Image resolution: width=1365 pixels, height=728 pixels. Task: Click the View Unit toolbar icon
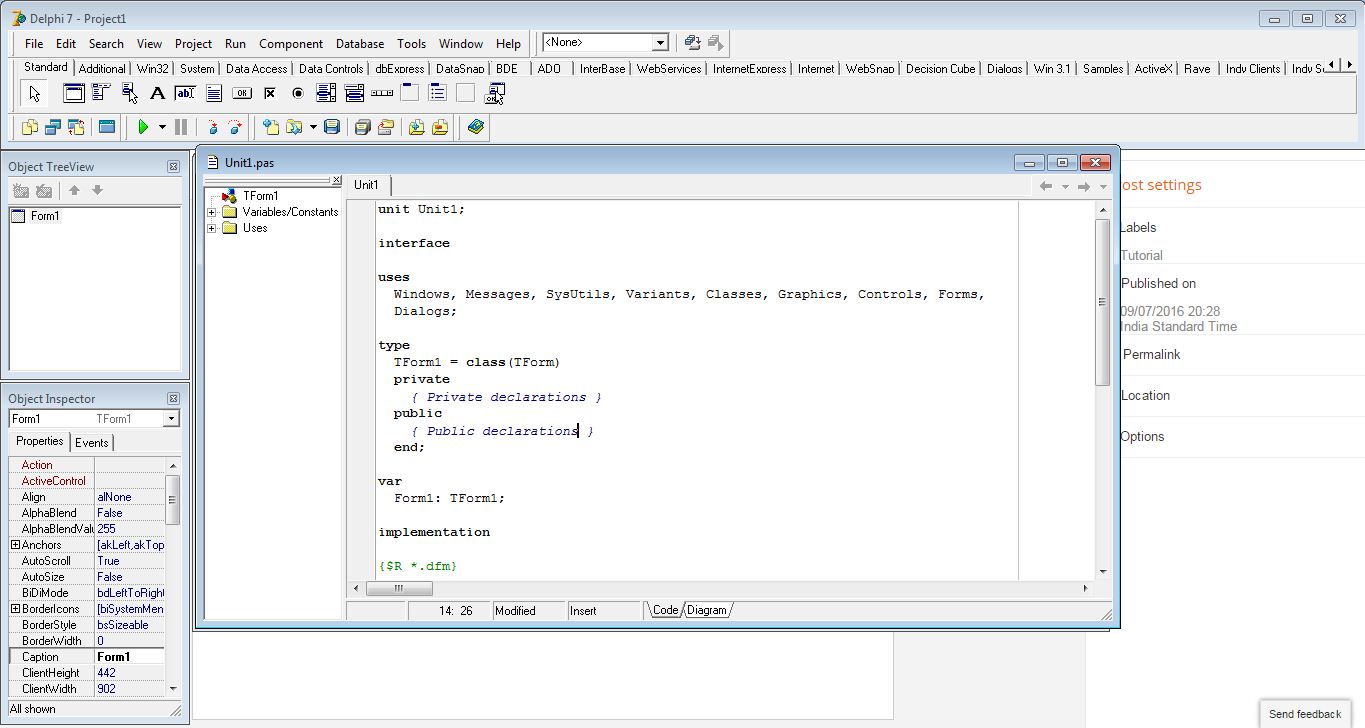[30, 127]
